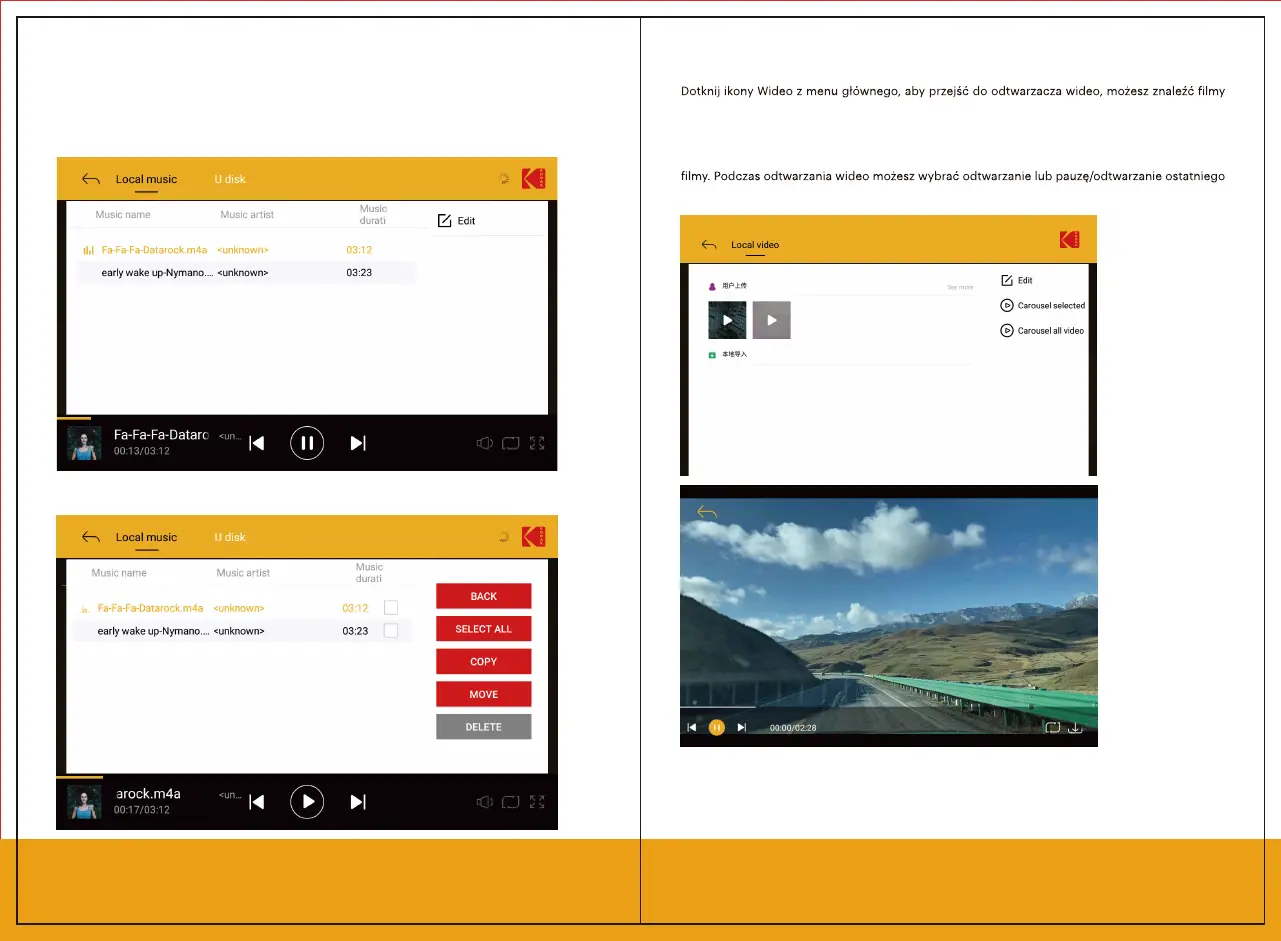Click the play button in bottom music player
1281x941 pixels.
tap(307, 802)
